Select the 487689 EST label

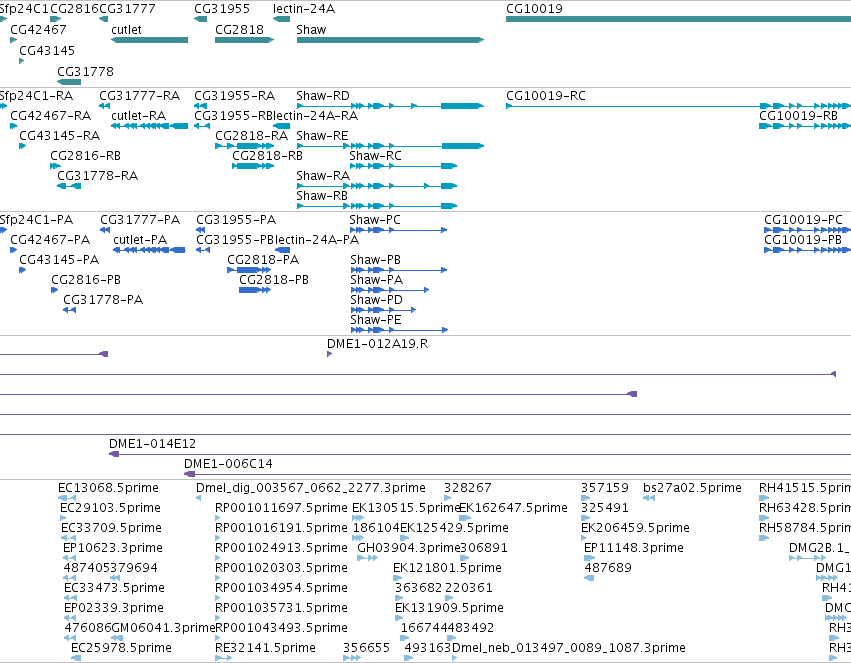click(x=608, y=568)
